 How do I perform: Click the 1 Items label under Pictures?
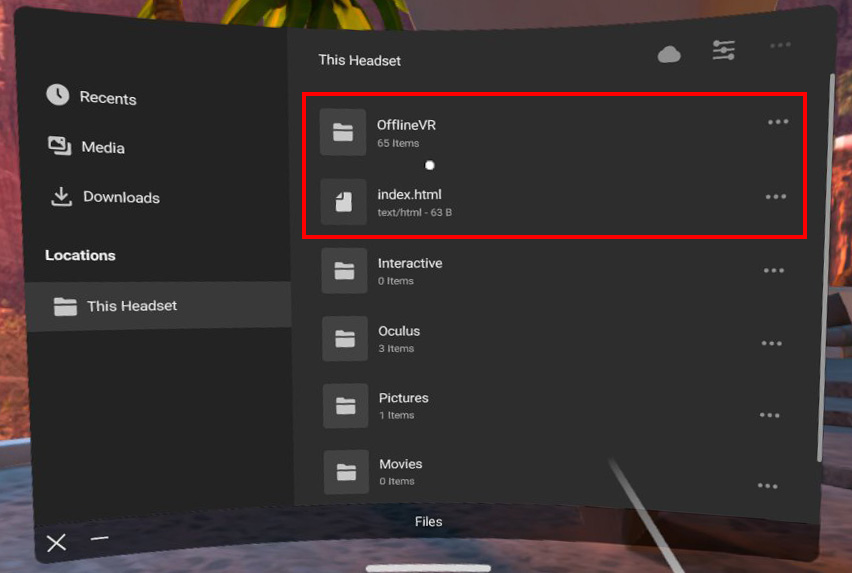tap(397, 415)
